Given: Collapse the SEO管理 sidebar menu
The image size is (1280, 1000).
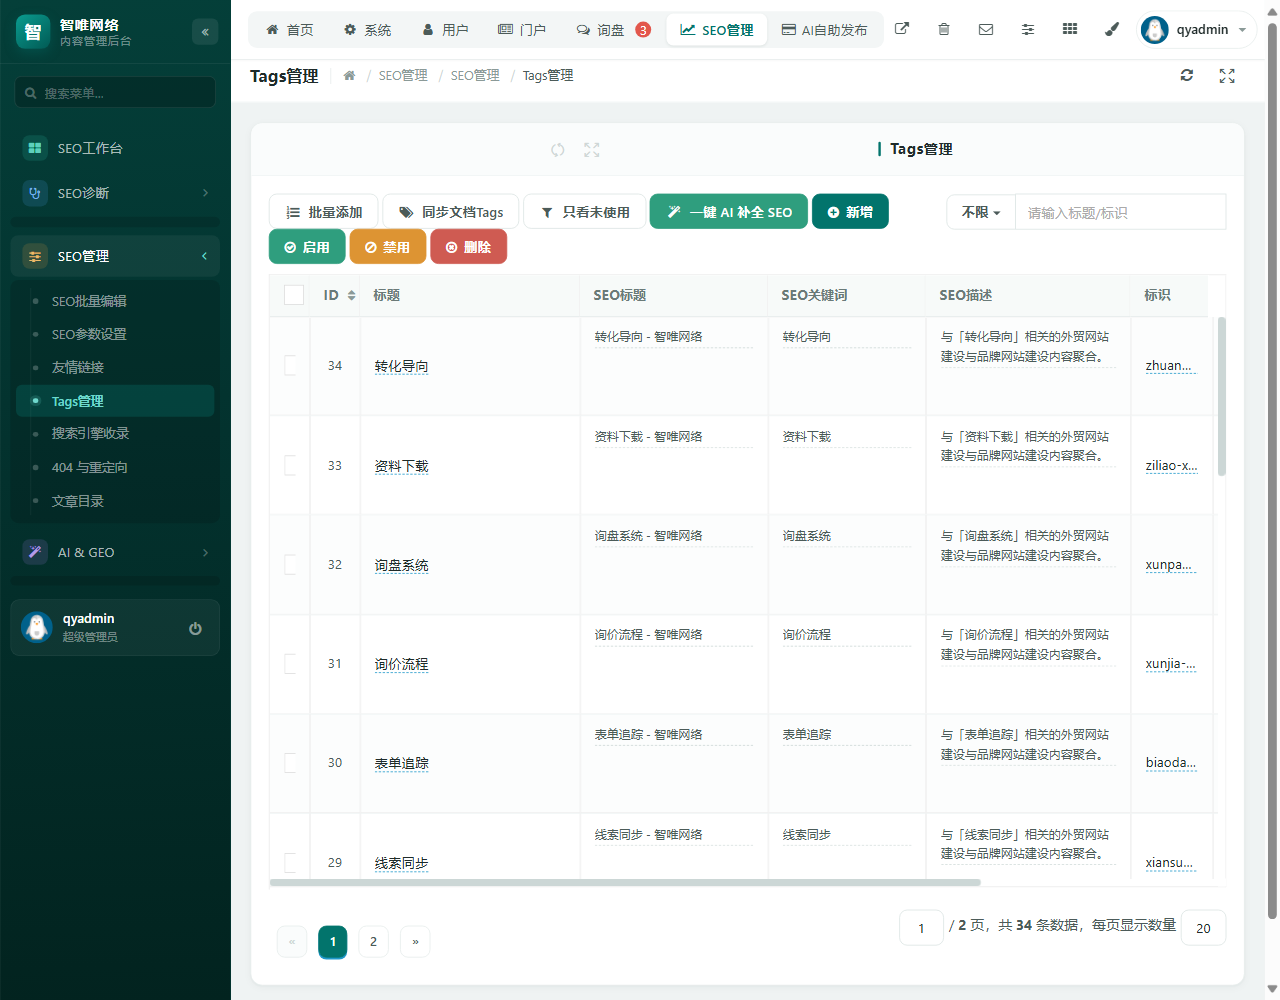Looking at the screenshot, I should 115,256.
